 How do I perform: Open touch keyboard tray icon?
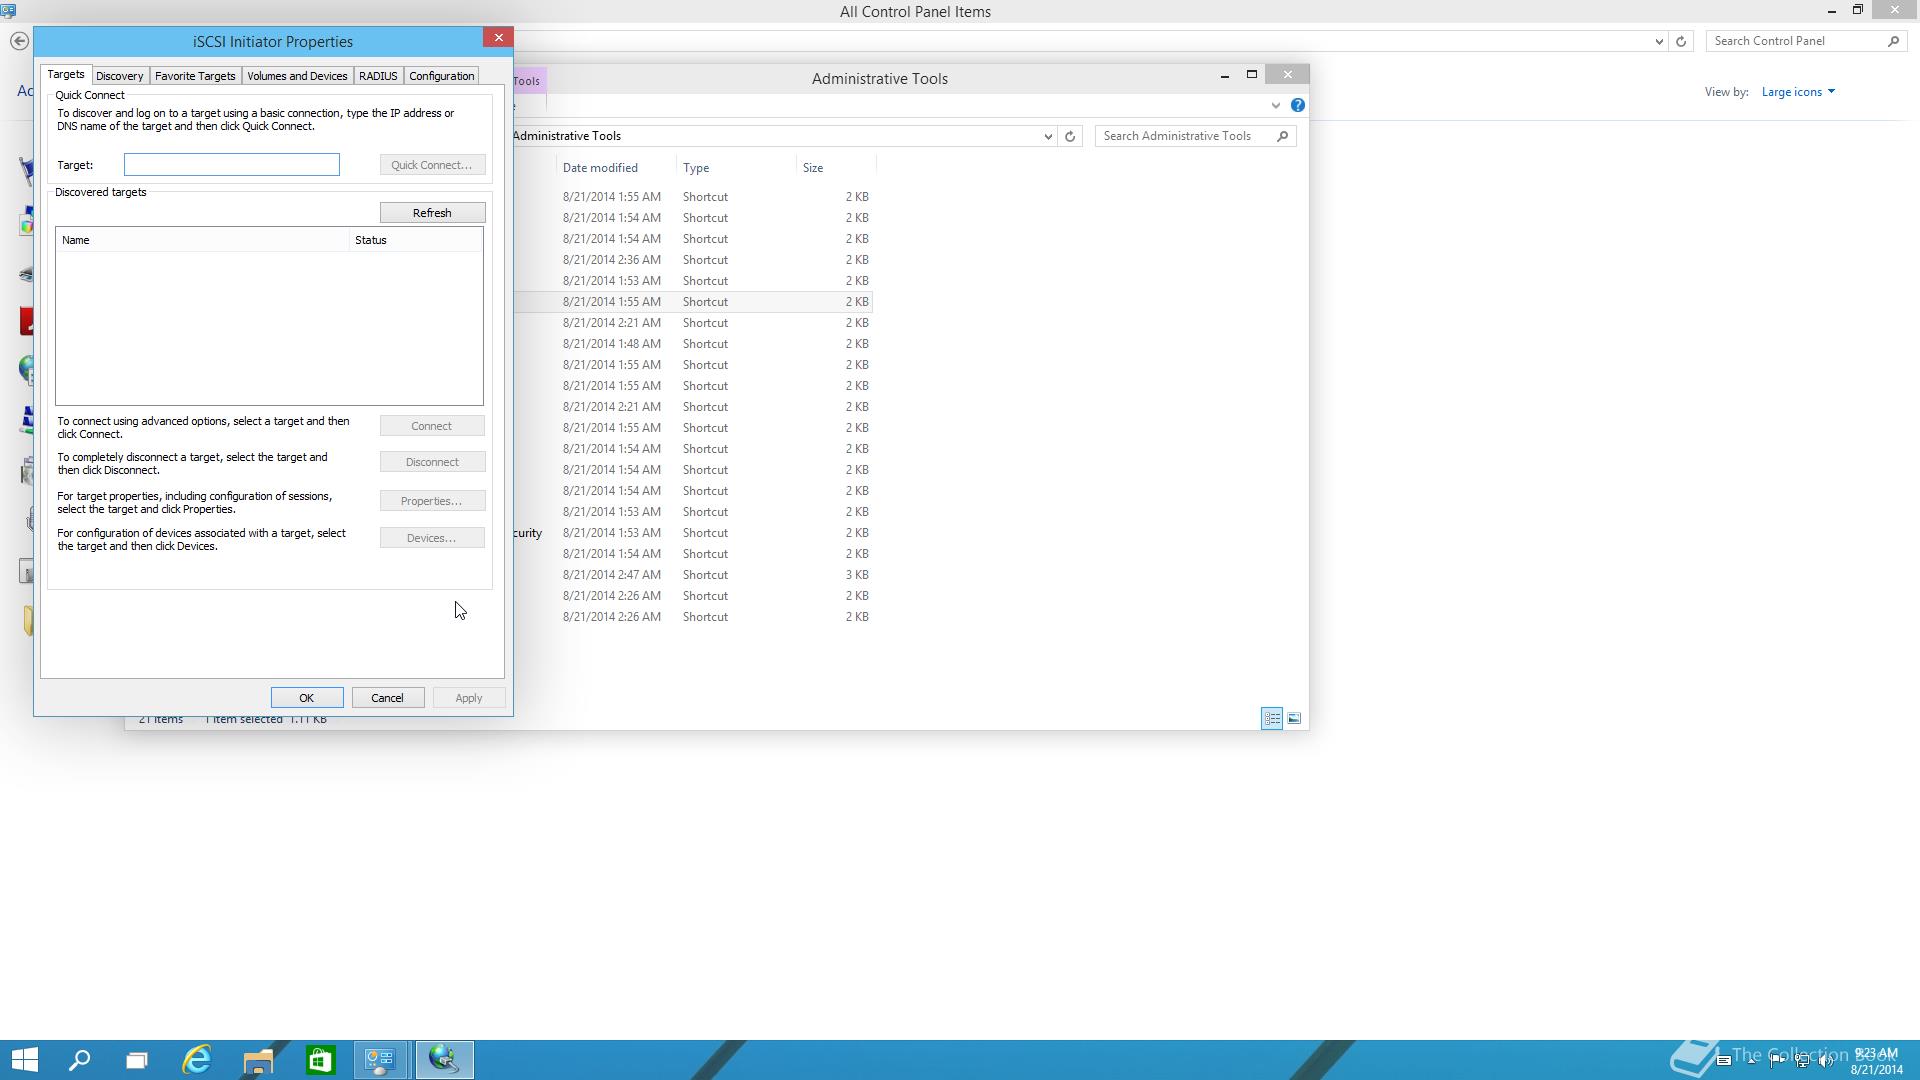point(1724,1061)
